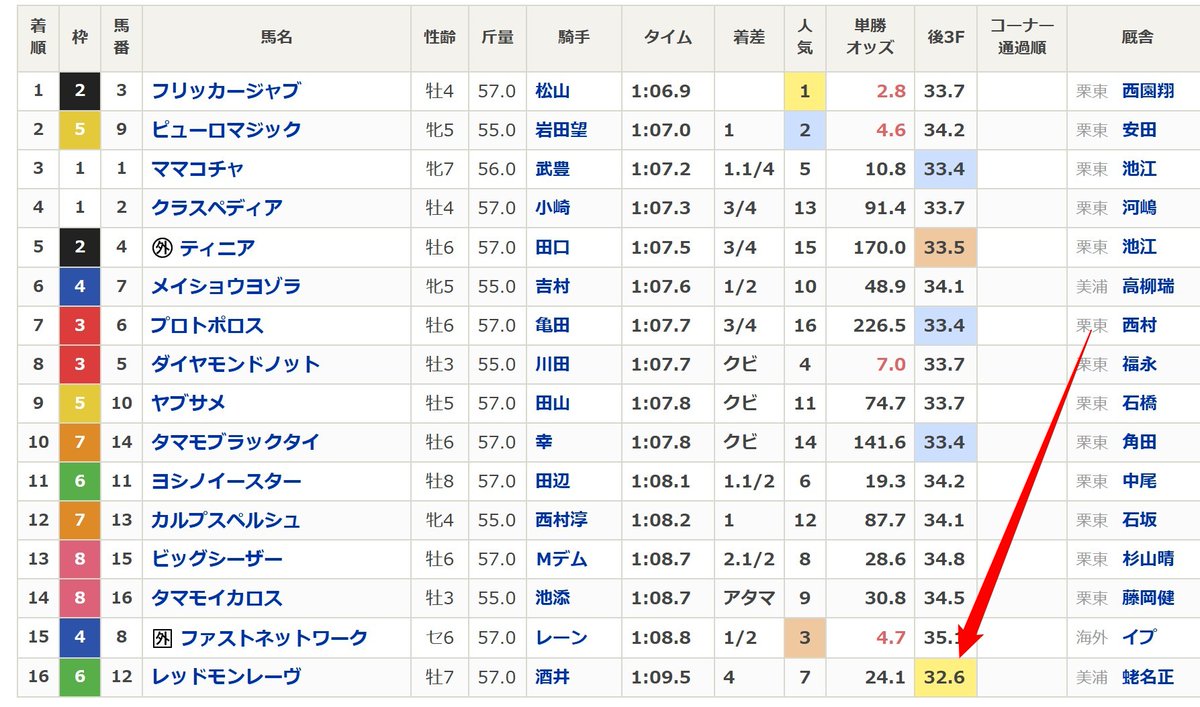
Task: Open horse link タマモブラックタイ
Action: 235,442
